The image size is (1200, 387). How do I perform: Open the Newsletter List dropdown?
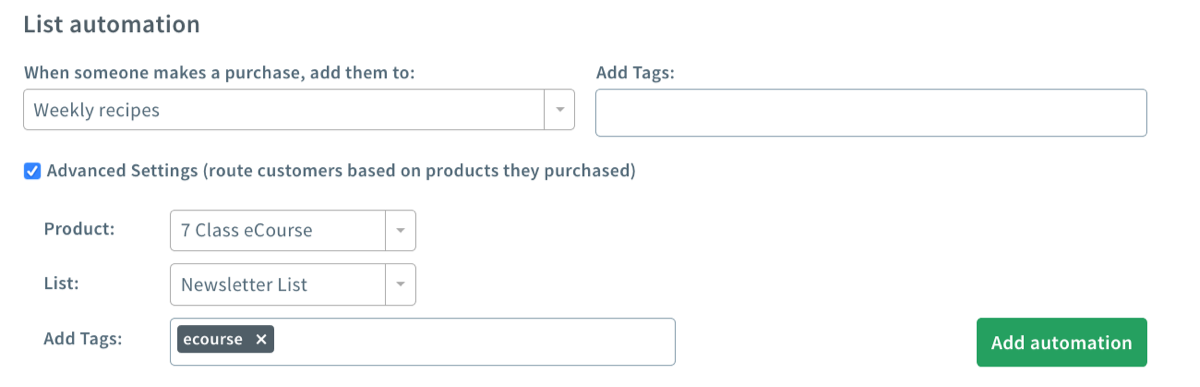(x=293, y=285)
